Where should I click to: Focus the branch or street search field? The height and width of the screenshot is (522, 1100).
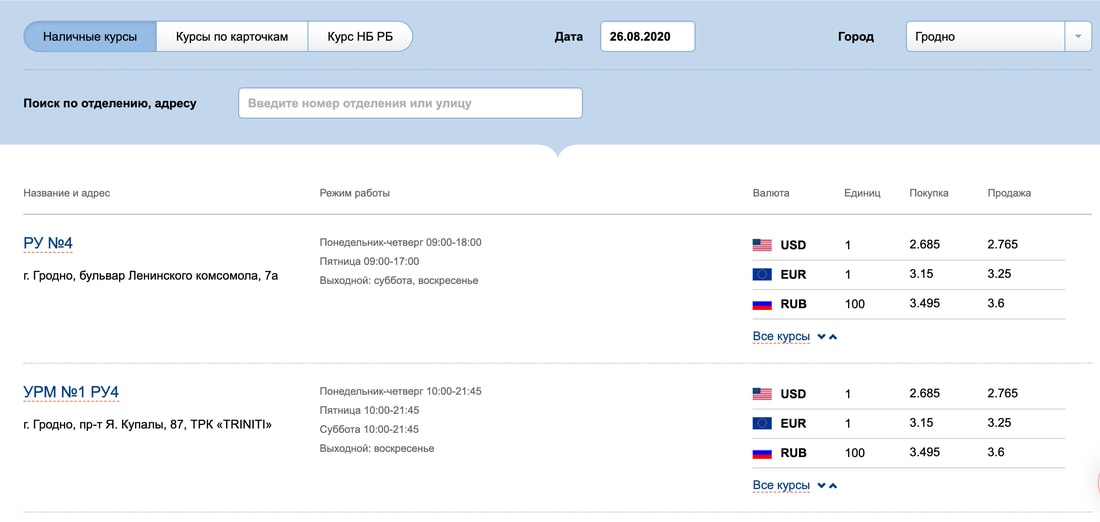tap(410, 103)
